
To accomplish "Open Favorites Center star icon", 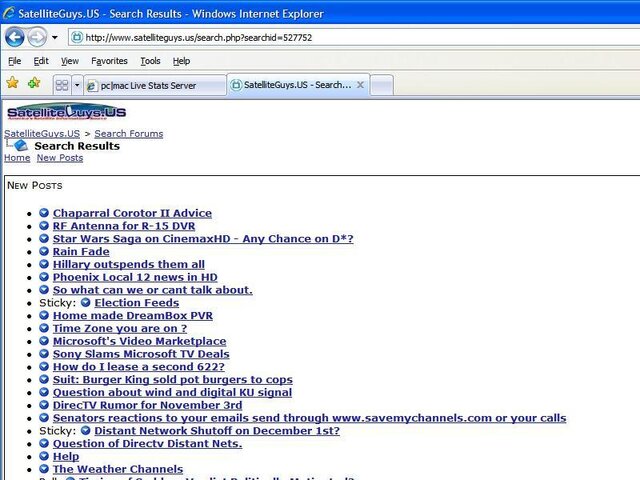I will point(13,83).
